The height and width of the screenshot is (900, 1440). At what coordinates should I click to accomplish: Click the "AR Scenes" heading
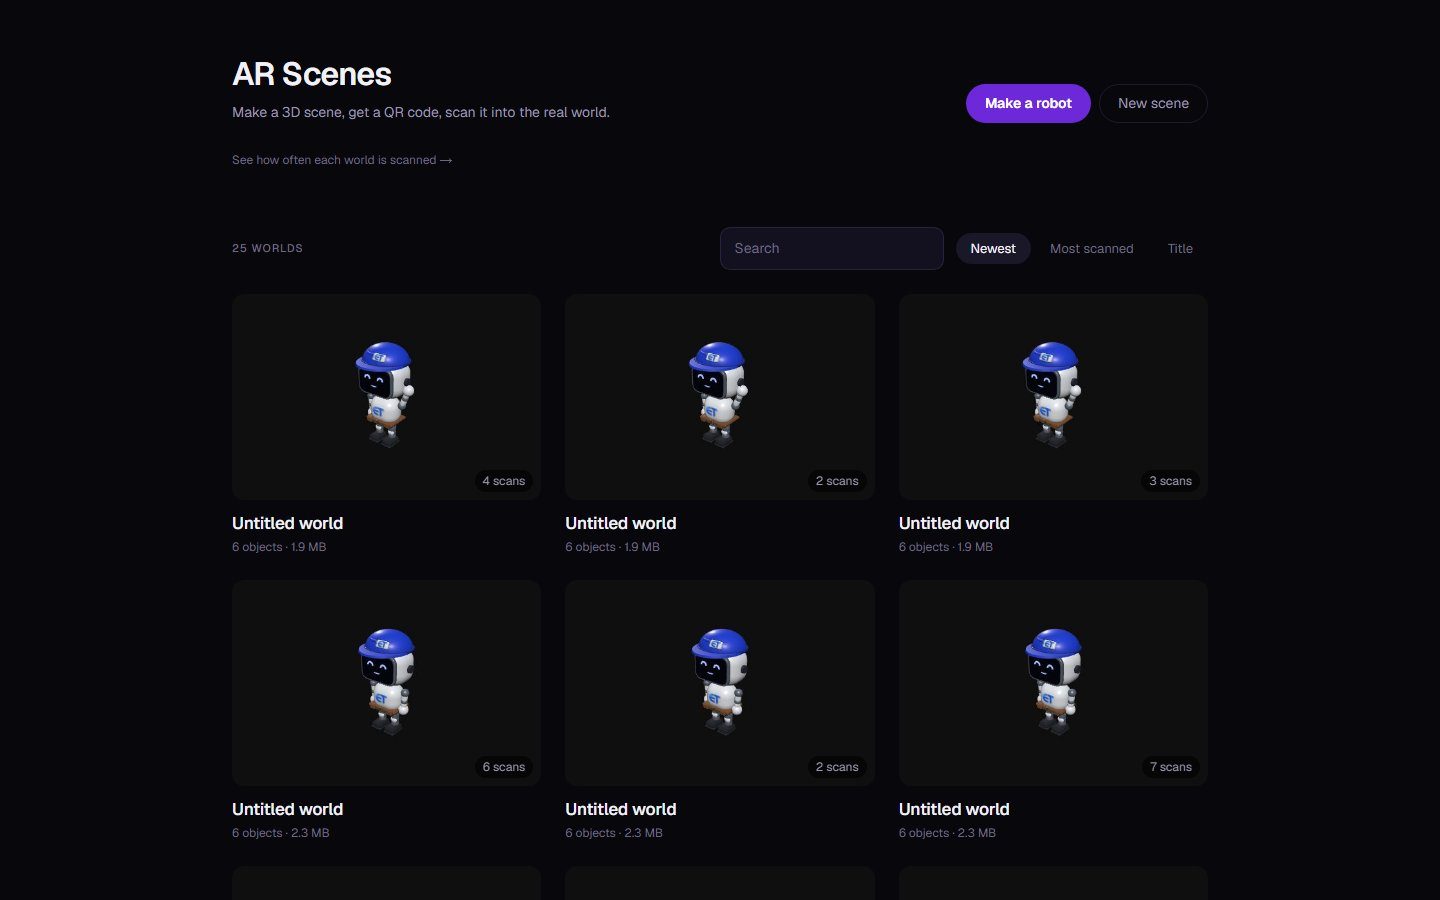point(312,74)
